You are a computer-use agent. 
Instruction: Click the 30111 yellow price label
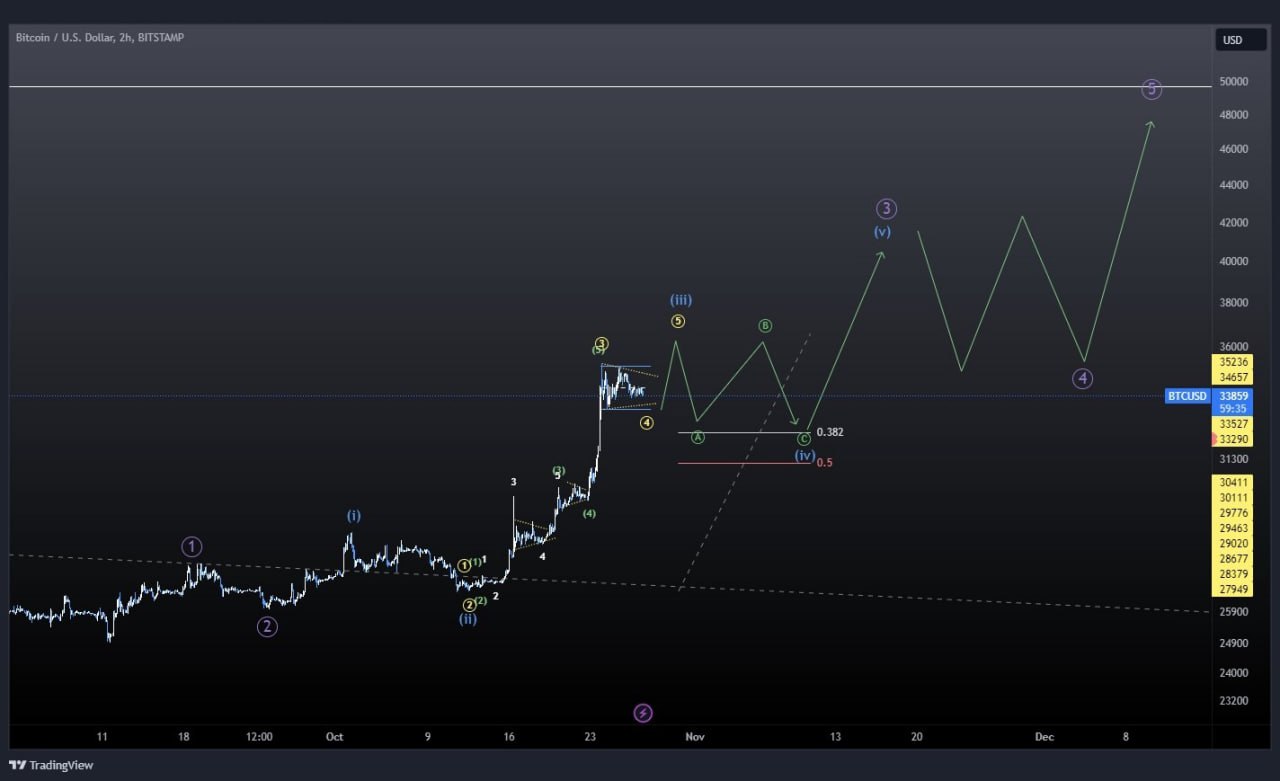[1233, 497]
